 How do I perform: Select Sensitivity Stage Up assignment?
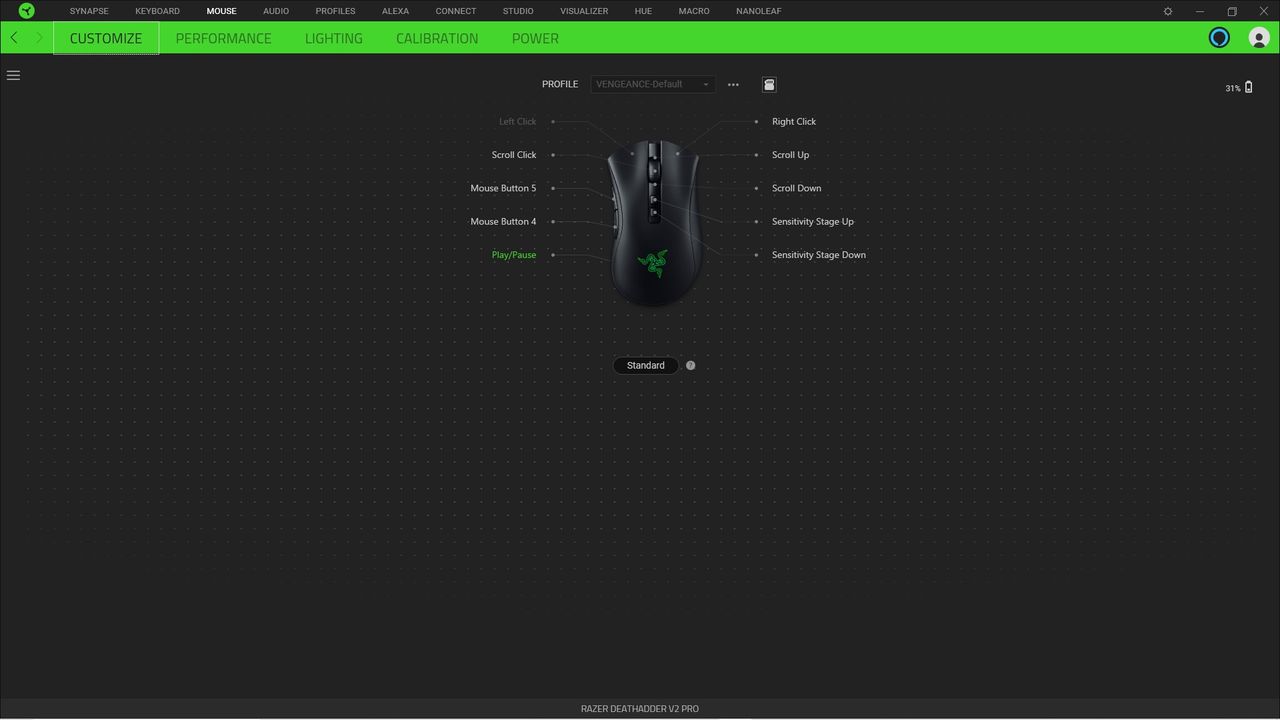coord(813,221)
